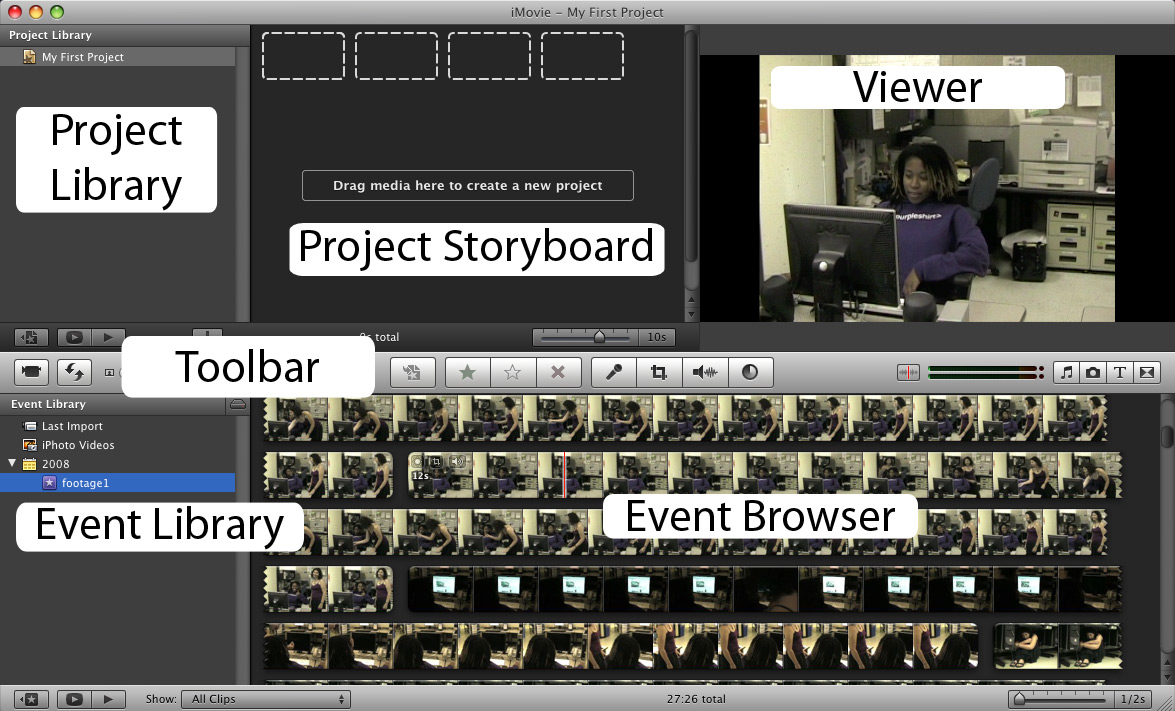Unmark footage using the outlined star
The width and height of the screenshot is (1175, 711).
click(x=513, y=372)
